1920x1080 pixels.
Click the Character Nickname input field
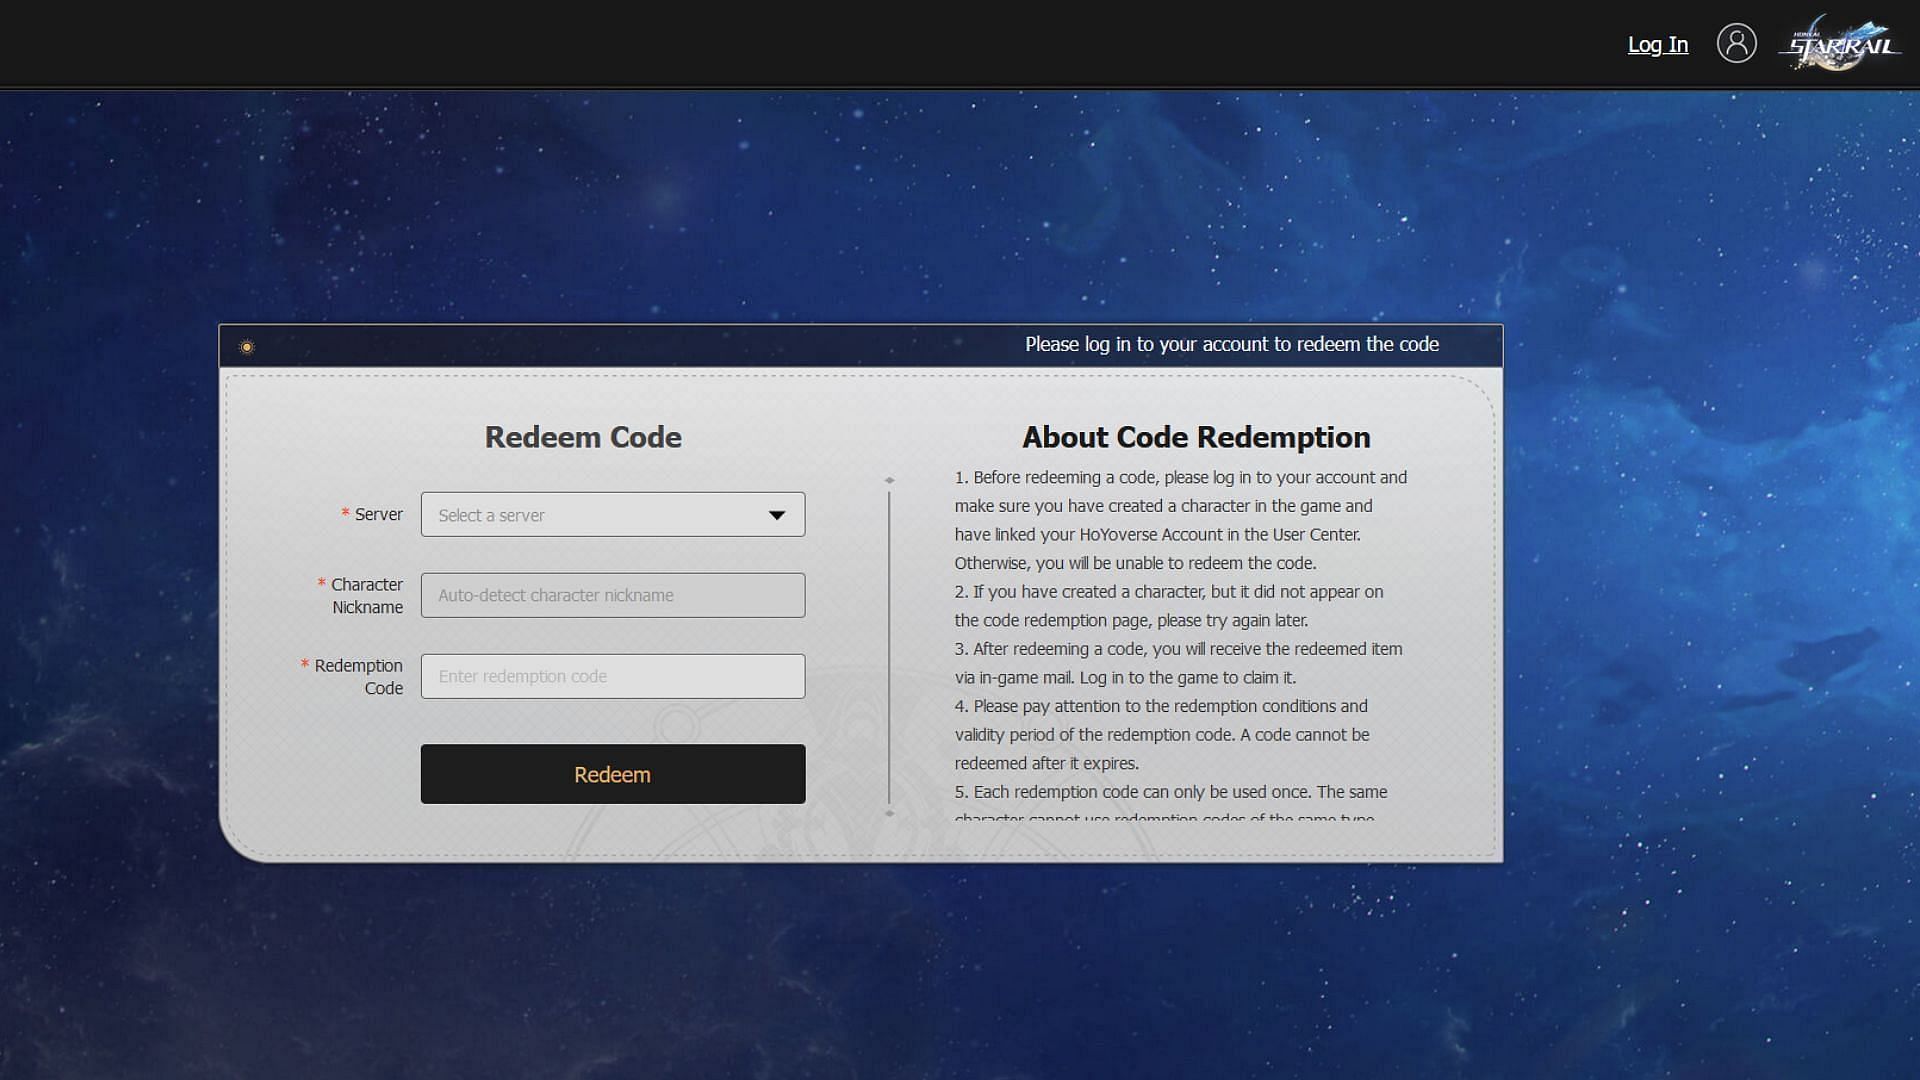[612, 595]
